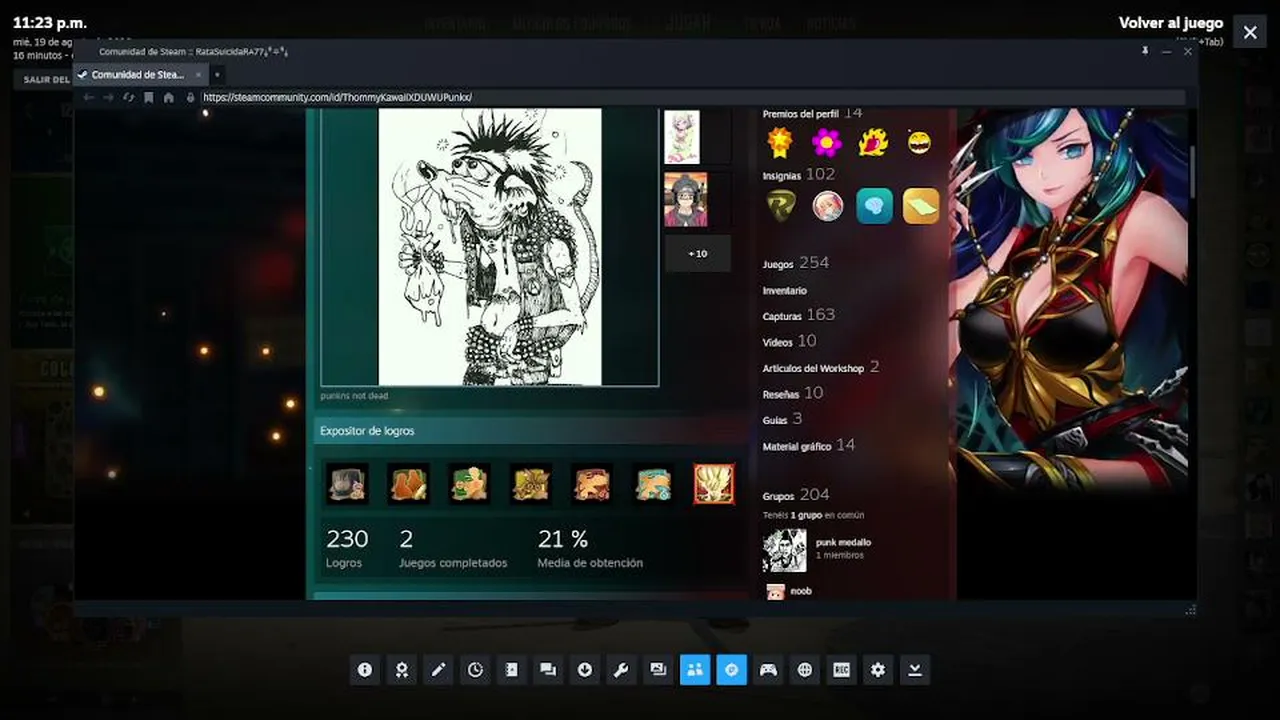The width and height of the screenshot is (1280, 720).
Task: Close the Comunidad de Steam tab
Action: (198, 74)
